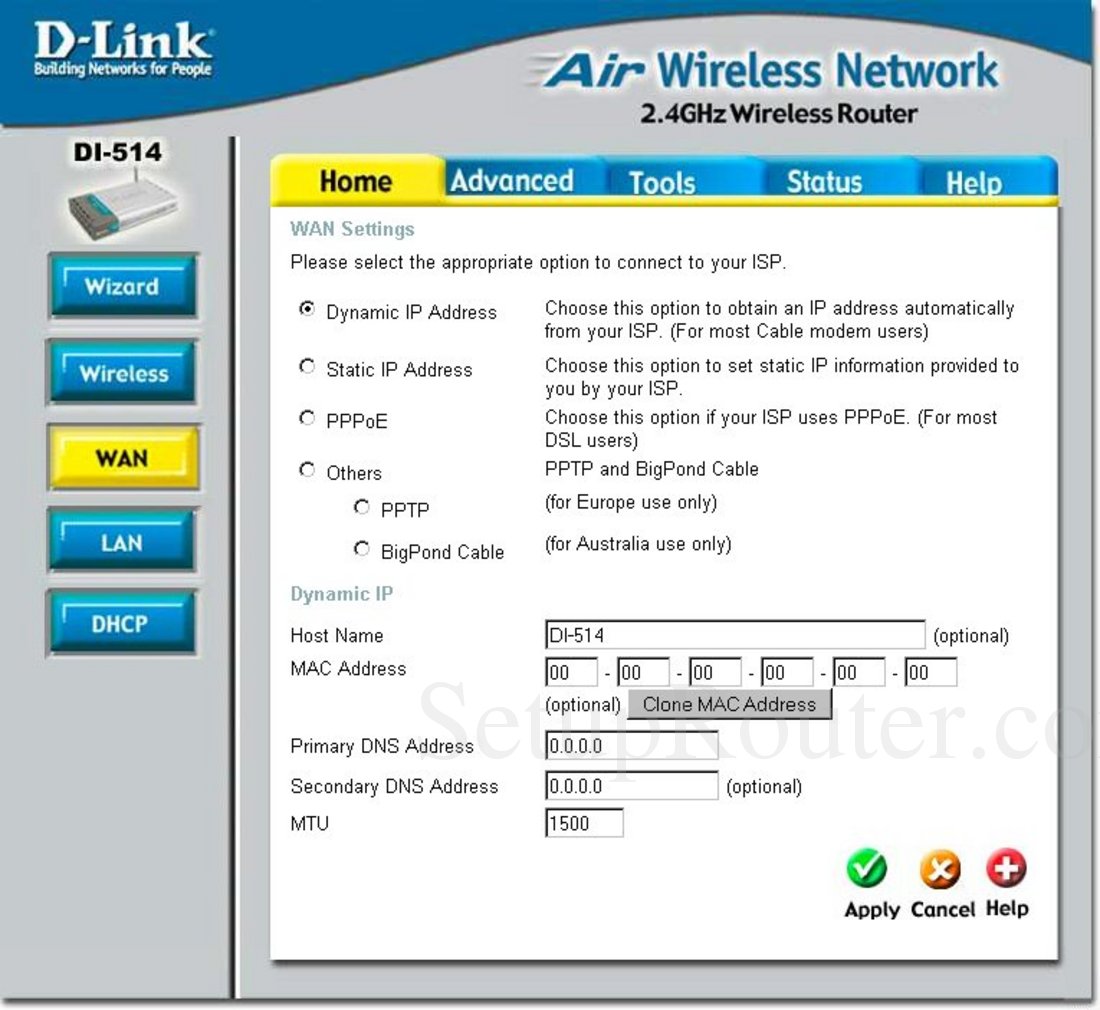1100x1010 pixels.
Task: Click the orange Cancel X icon
Action: point(940,870)
